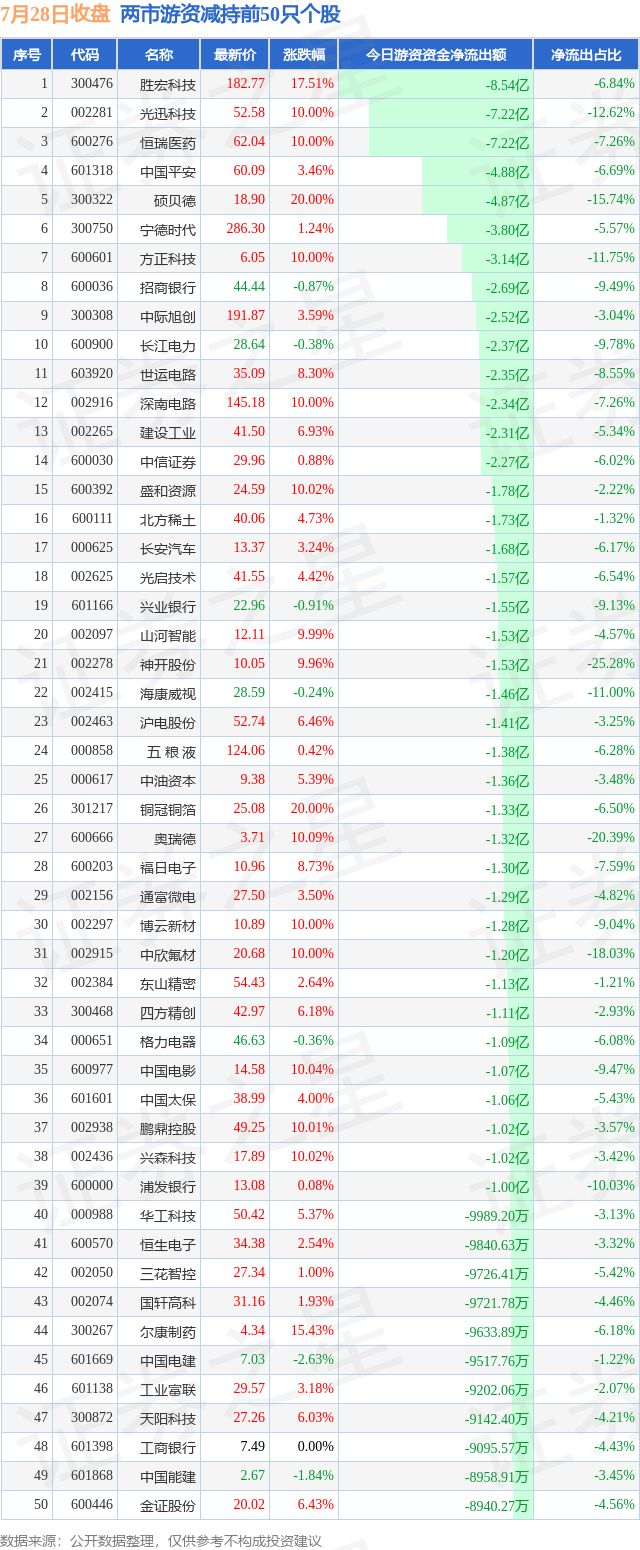The image size is (640, 1550).
Task: Select the stock name 东山精密
Action: pos(168,983)
